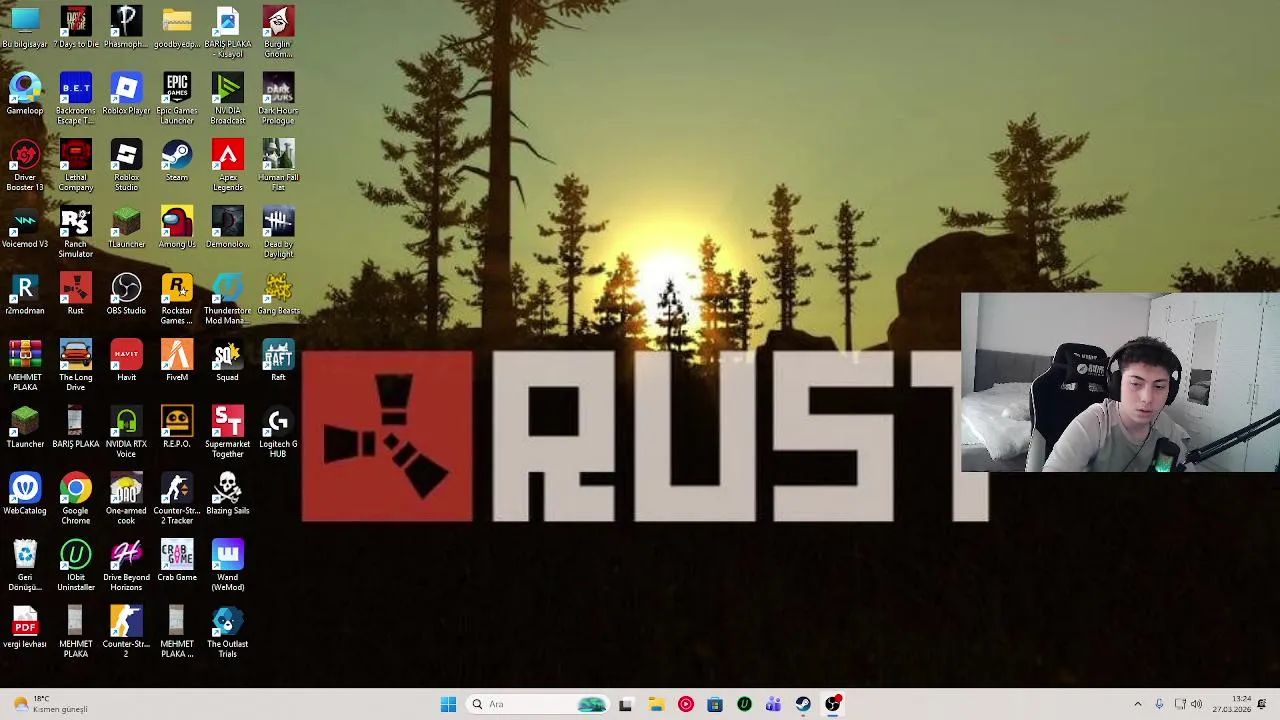Open the Bu bilgisayar desktop icon
The height and width of the screenshot is (720, 1280).
[x=25, y=27]
